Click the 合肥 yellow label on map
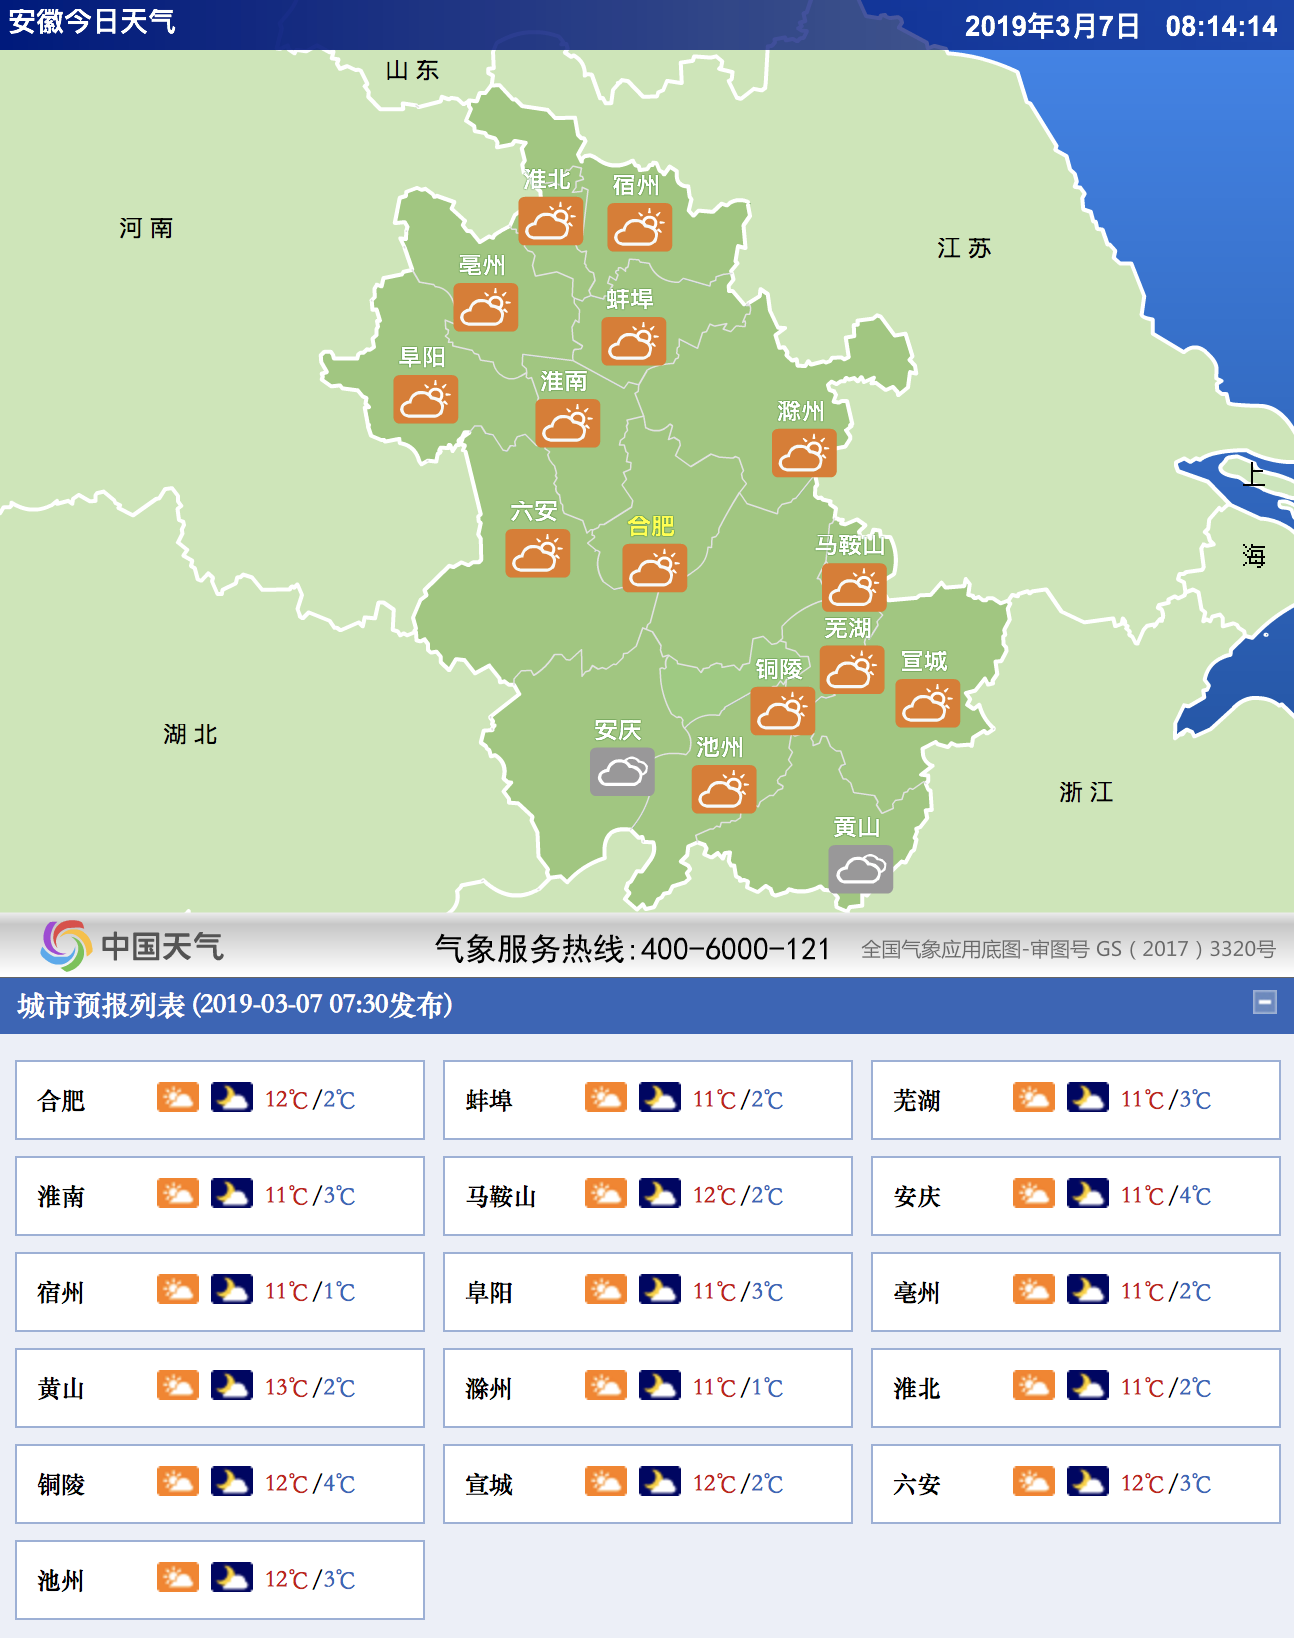 tap(650, 526)
